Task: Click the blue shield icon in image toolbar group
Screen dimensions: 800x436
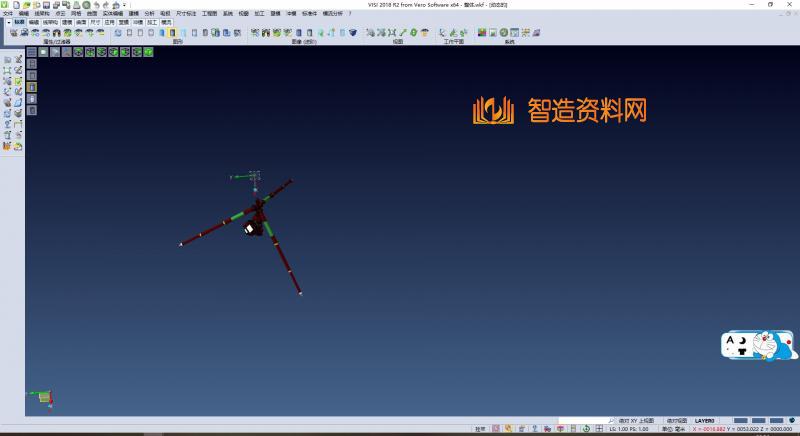Action: coord(353,33)
